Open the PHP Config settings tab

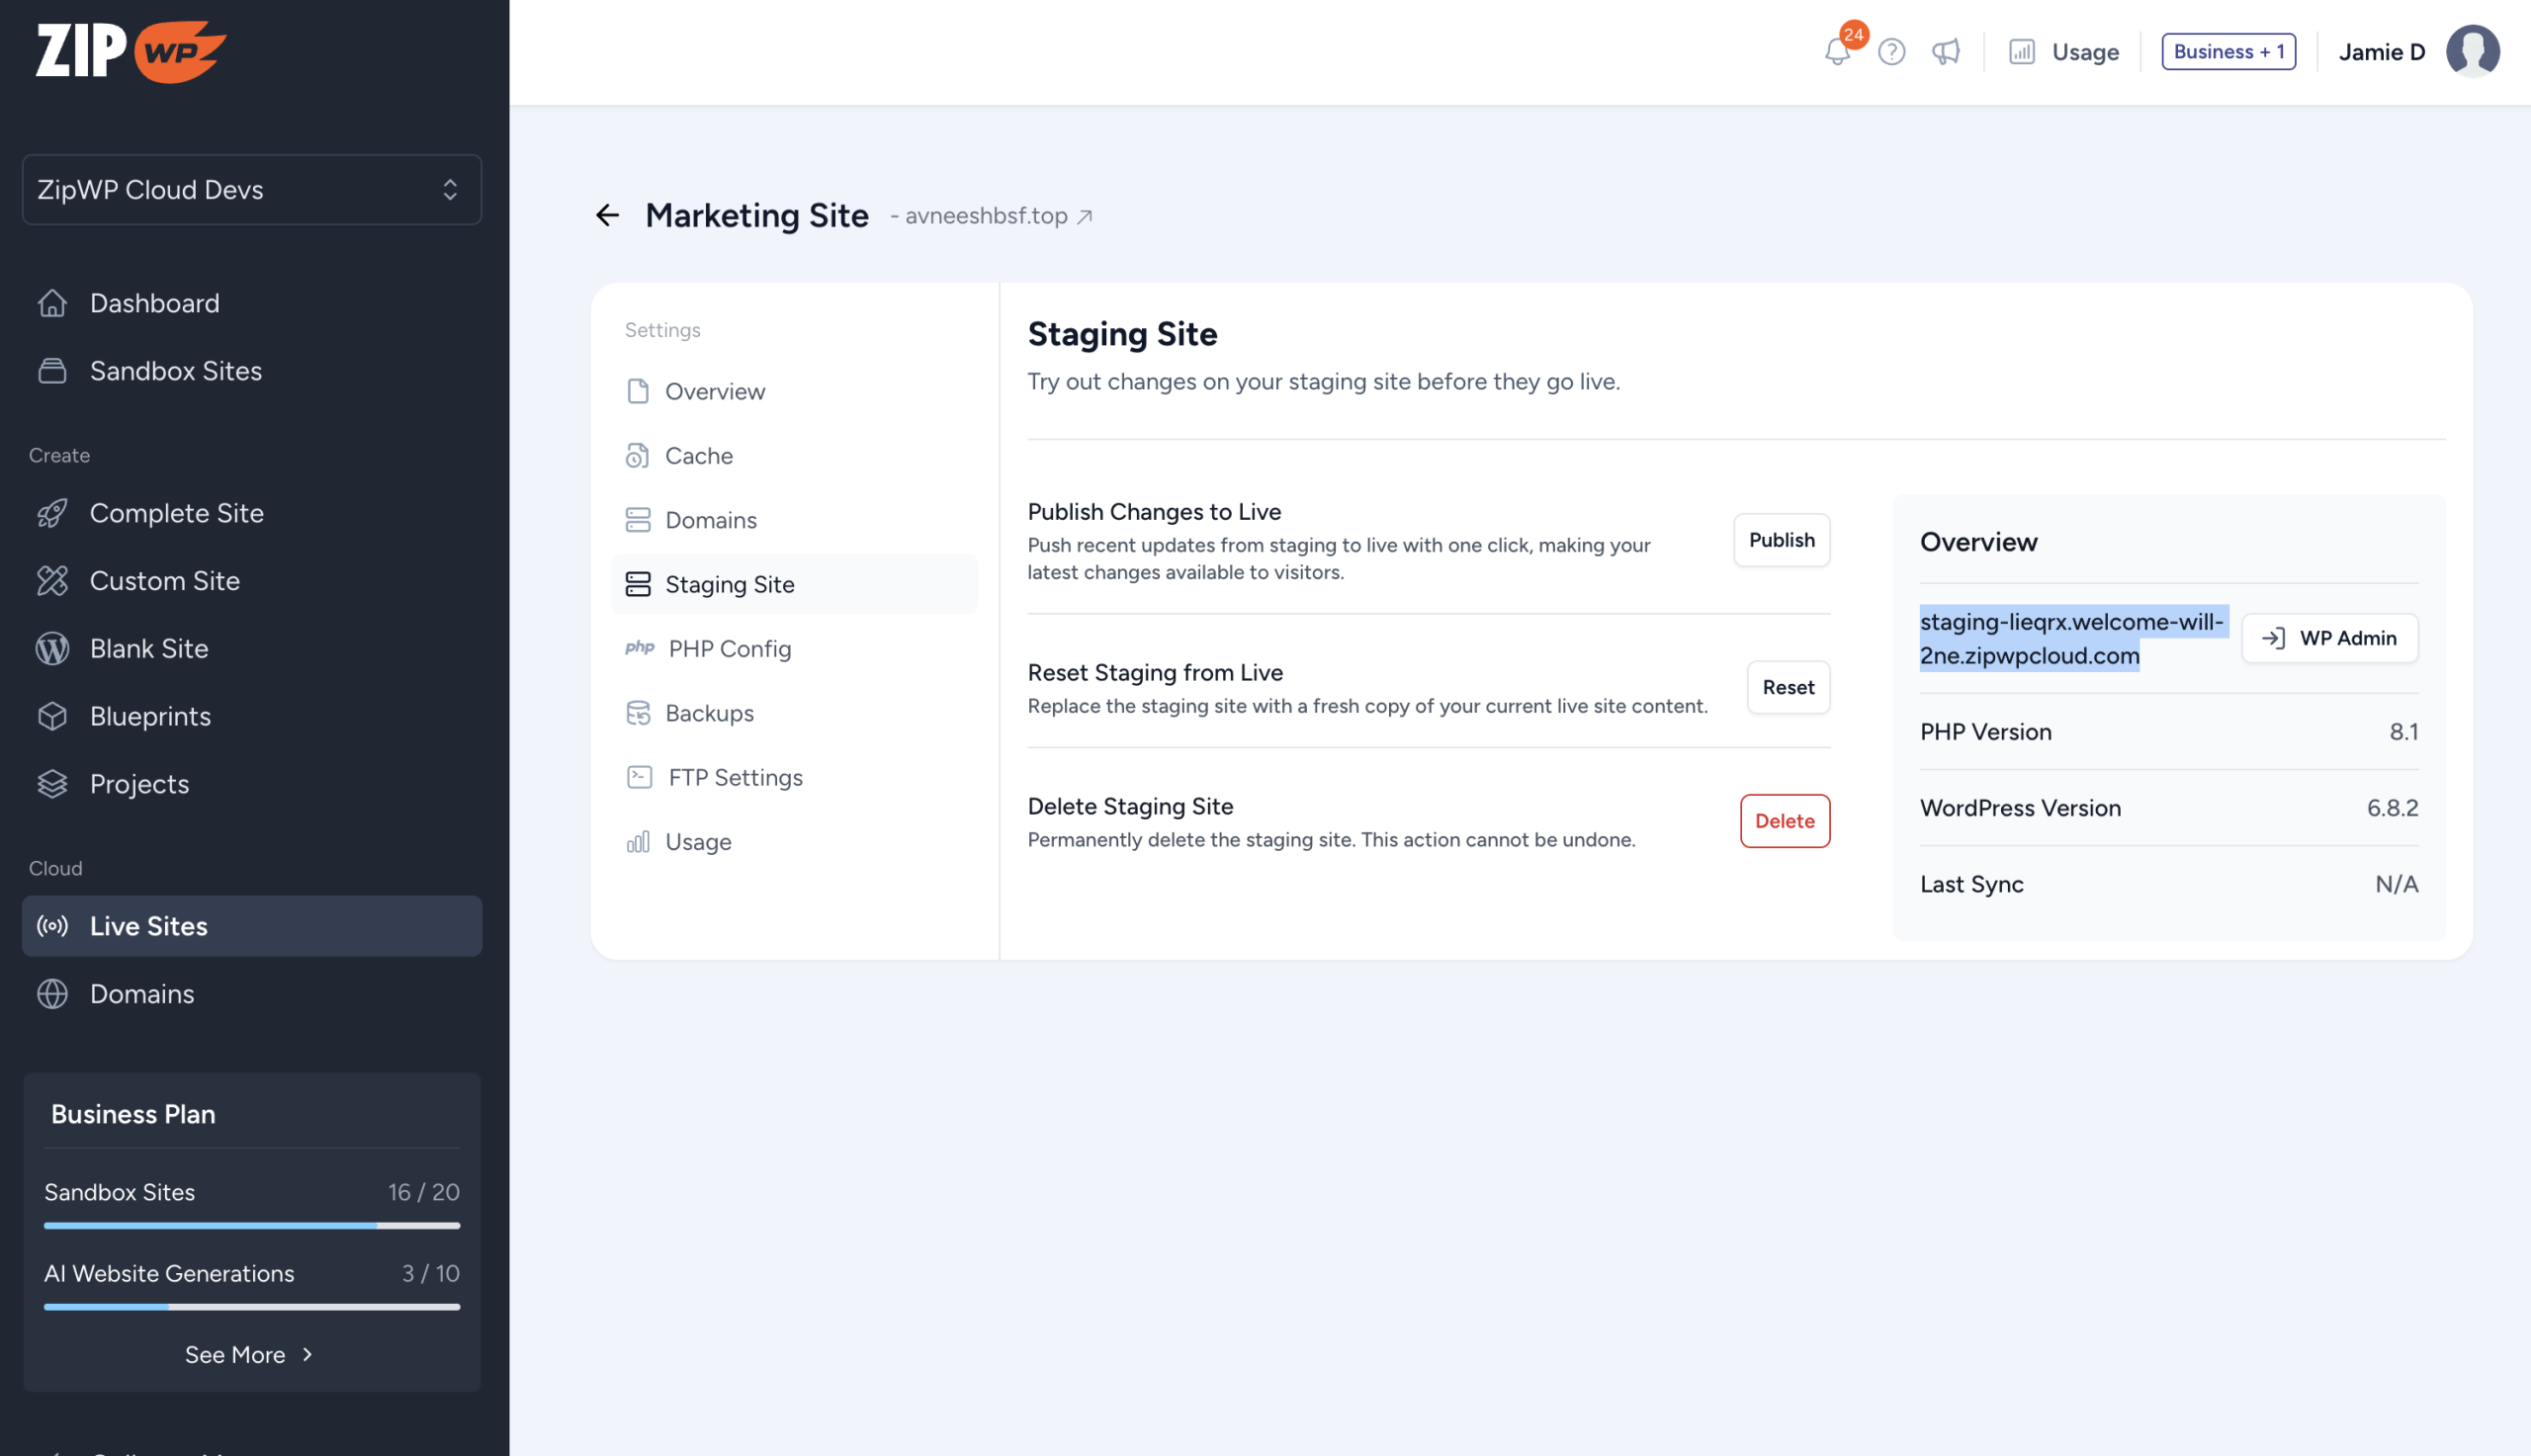(729, 648)
